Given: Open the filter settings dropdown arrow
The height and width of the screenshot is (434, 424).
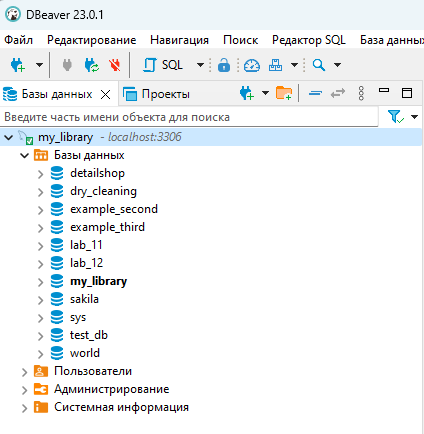Looking at the screenshot, I should (414, 117).
